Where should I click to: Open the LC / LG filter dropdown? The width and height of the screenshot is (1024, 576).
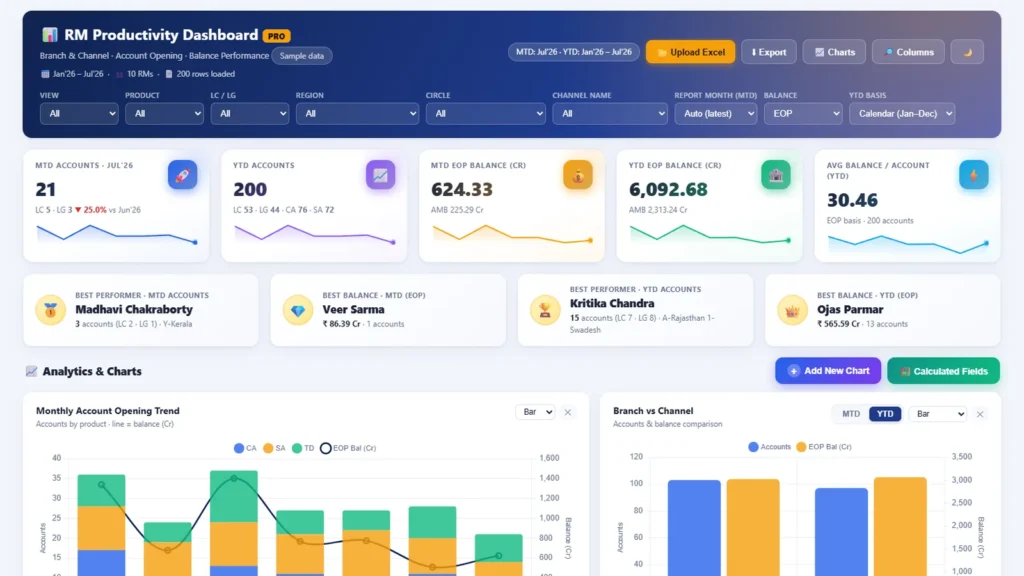[x=249, y=114]
